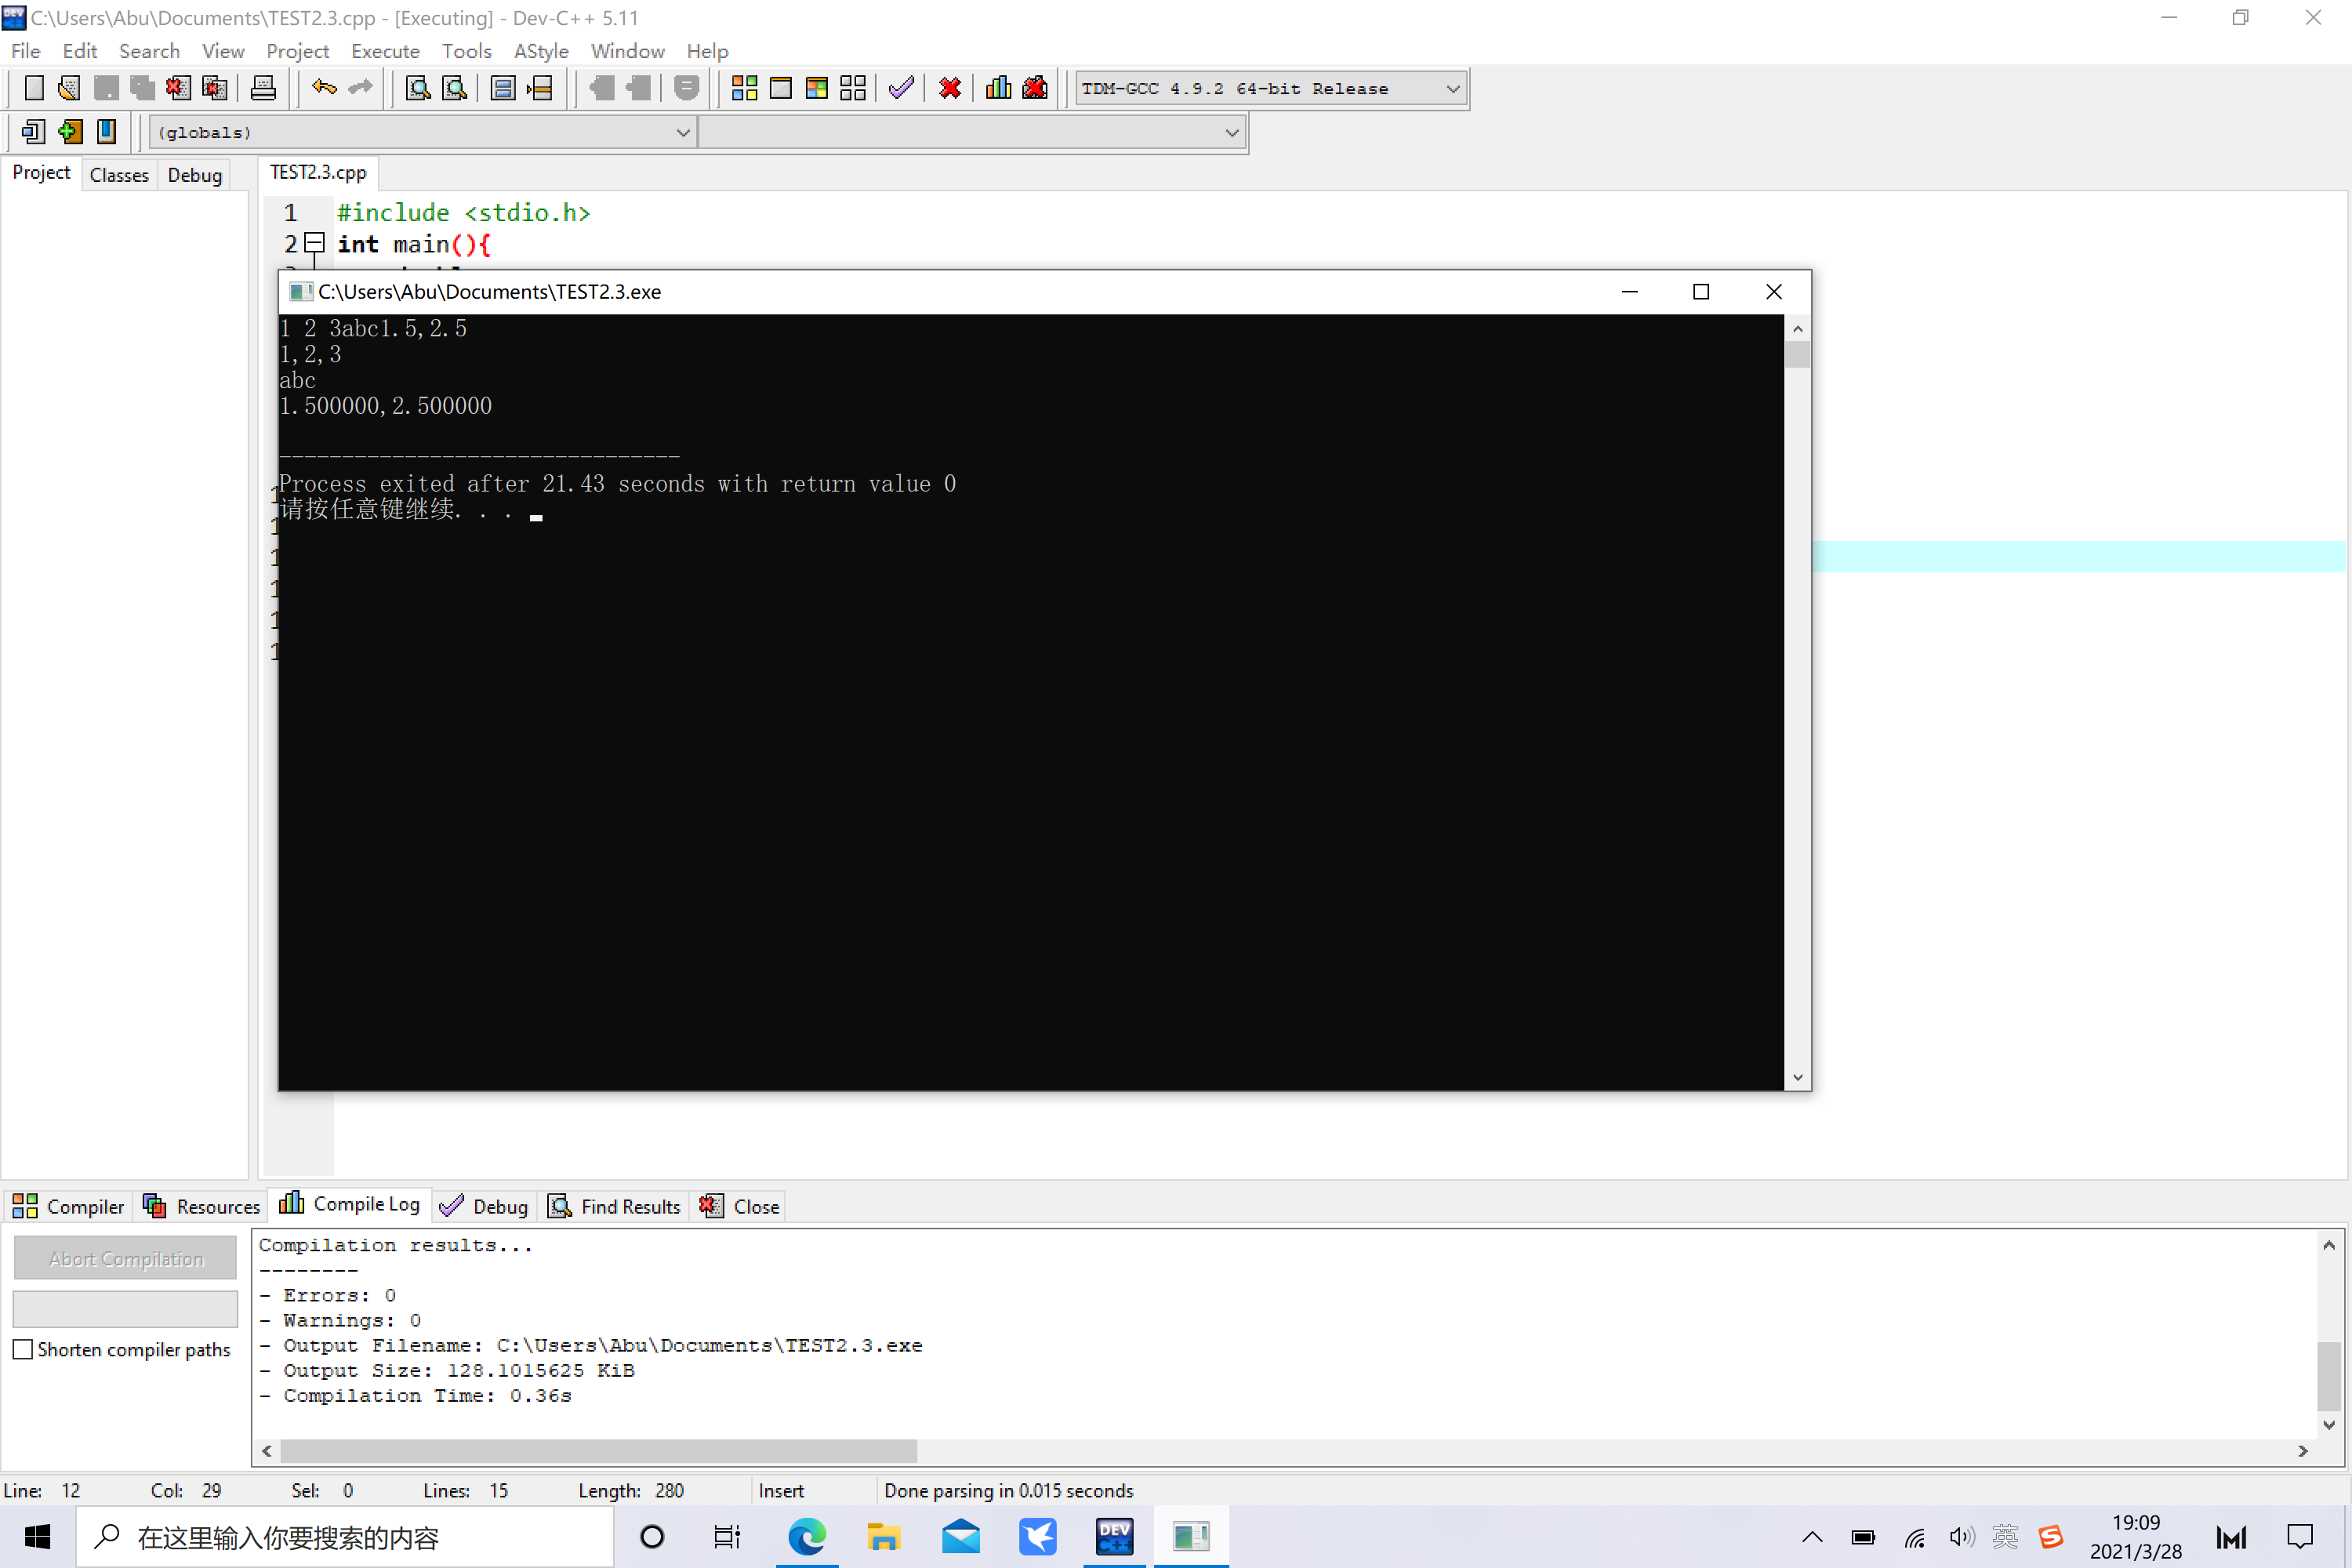This screenshot has width=2352, height=1568.
Task: Click the profile analysis bar chart icon
Action: click(x=998, y=88)
